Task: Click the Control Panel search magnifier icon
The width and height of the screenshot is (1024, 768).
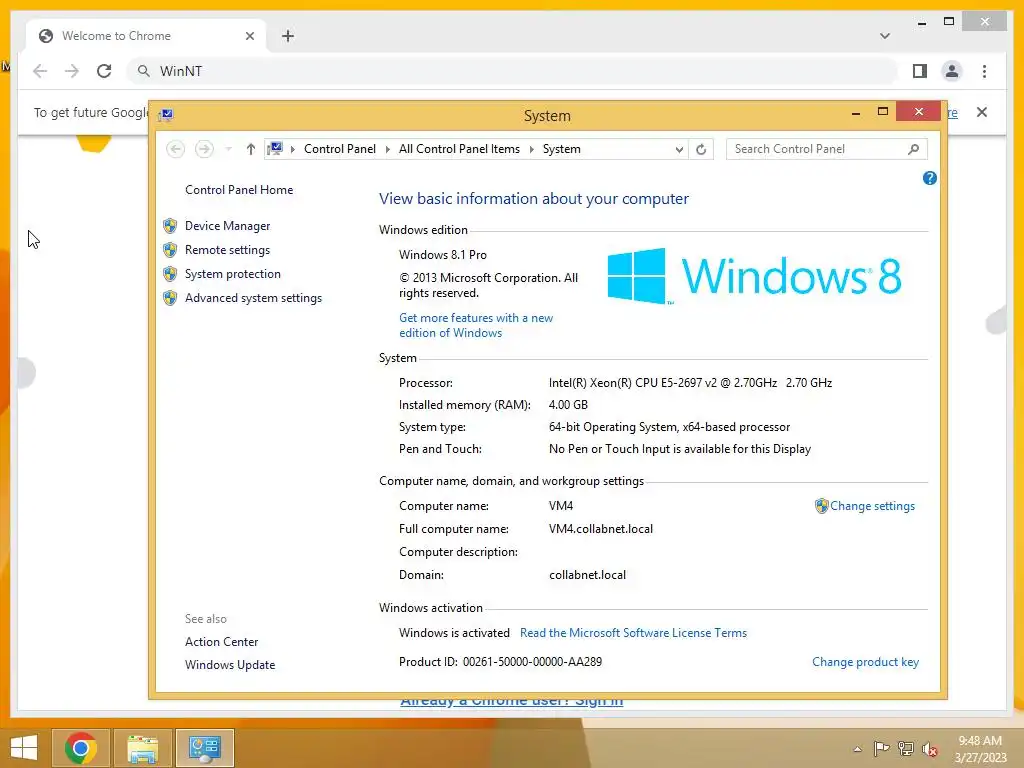Action: click(x=914, y=149)
